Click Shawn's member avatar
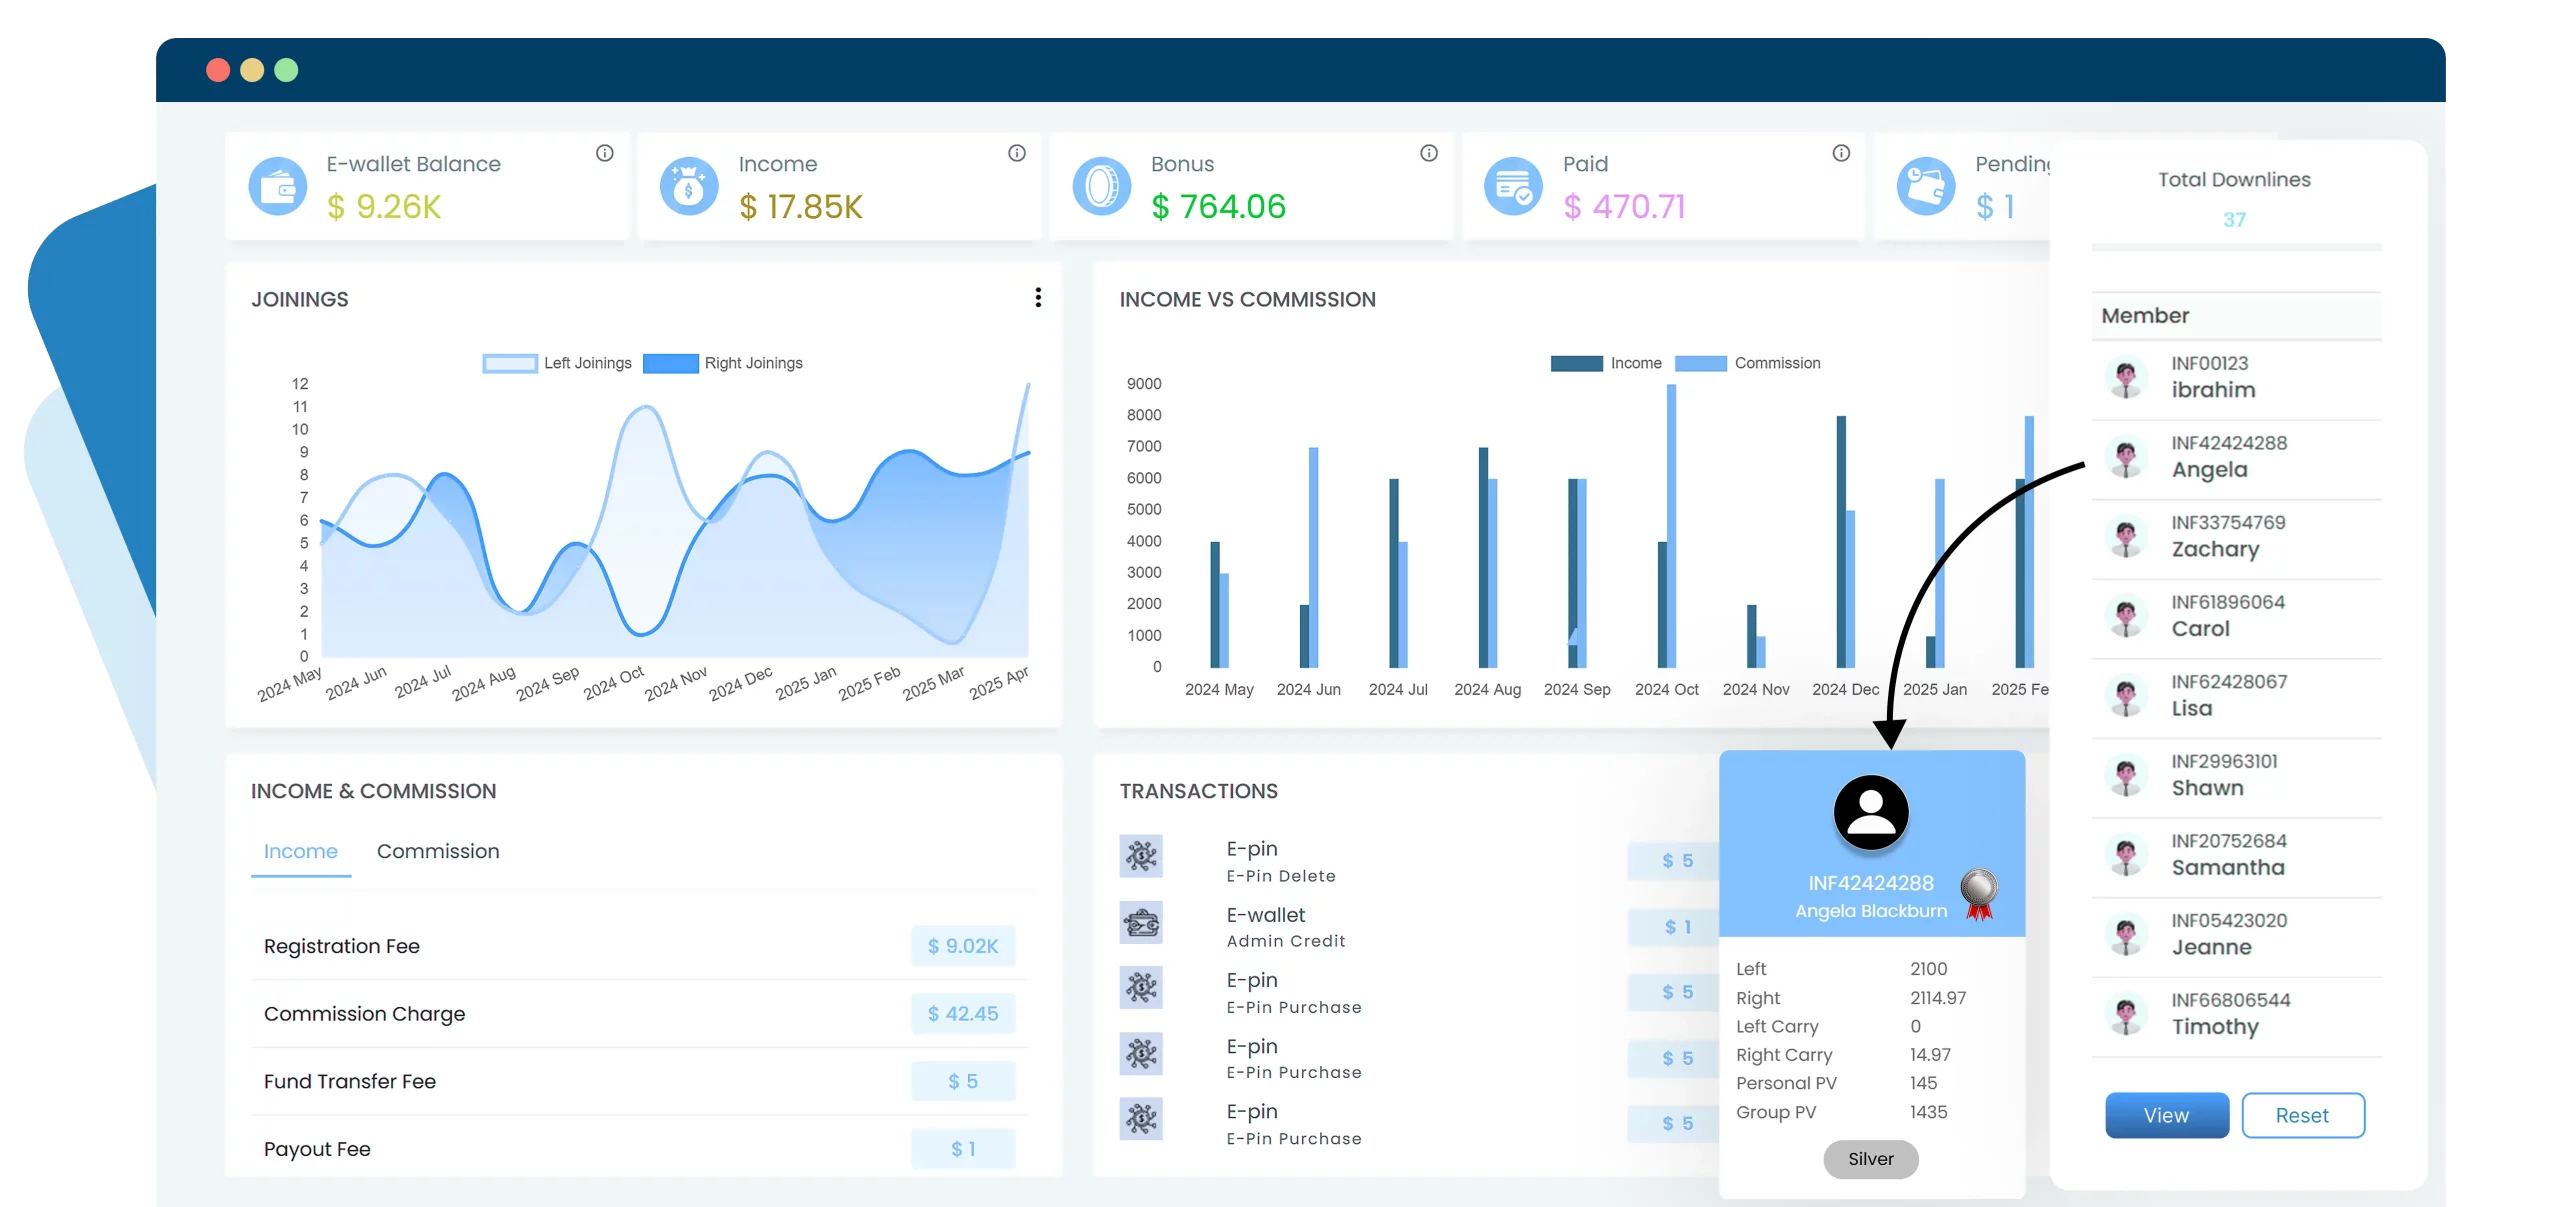Screen dimensions: 2560x1207 (x=2126, y=776)
